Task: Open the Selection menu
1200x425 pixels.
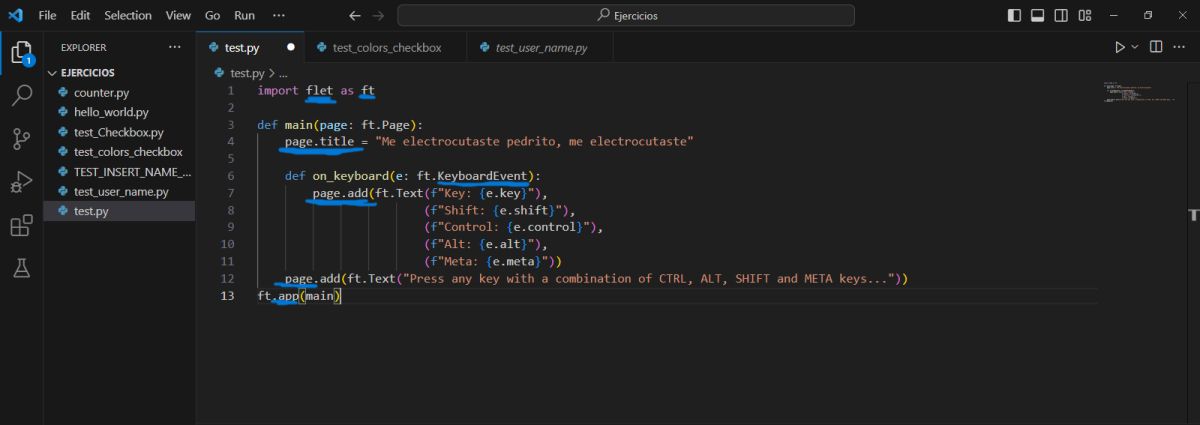Action: [127, 16]
